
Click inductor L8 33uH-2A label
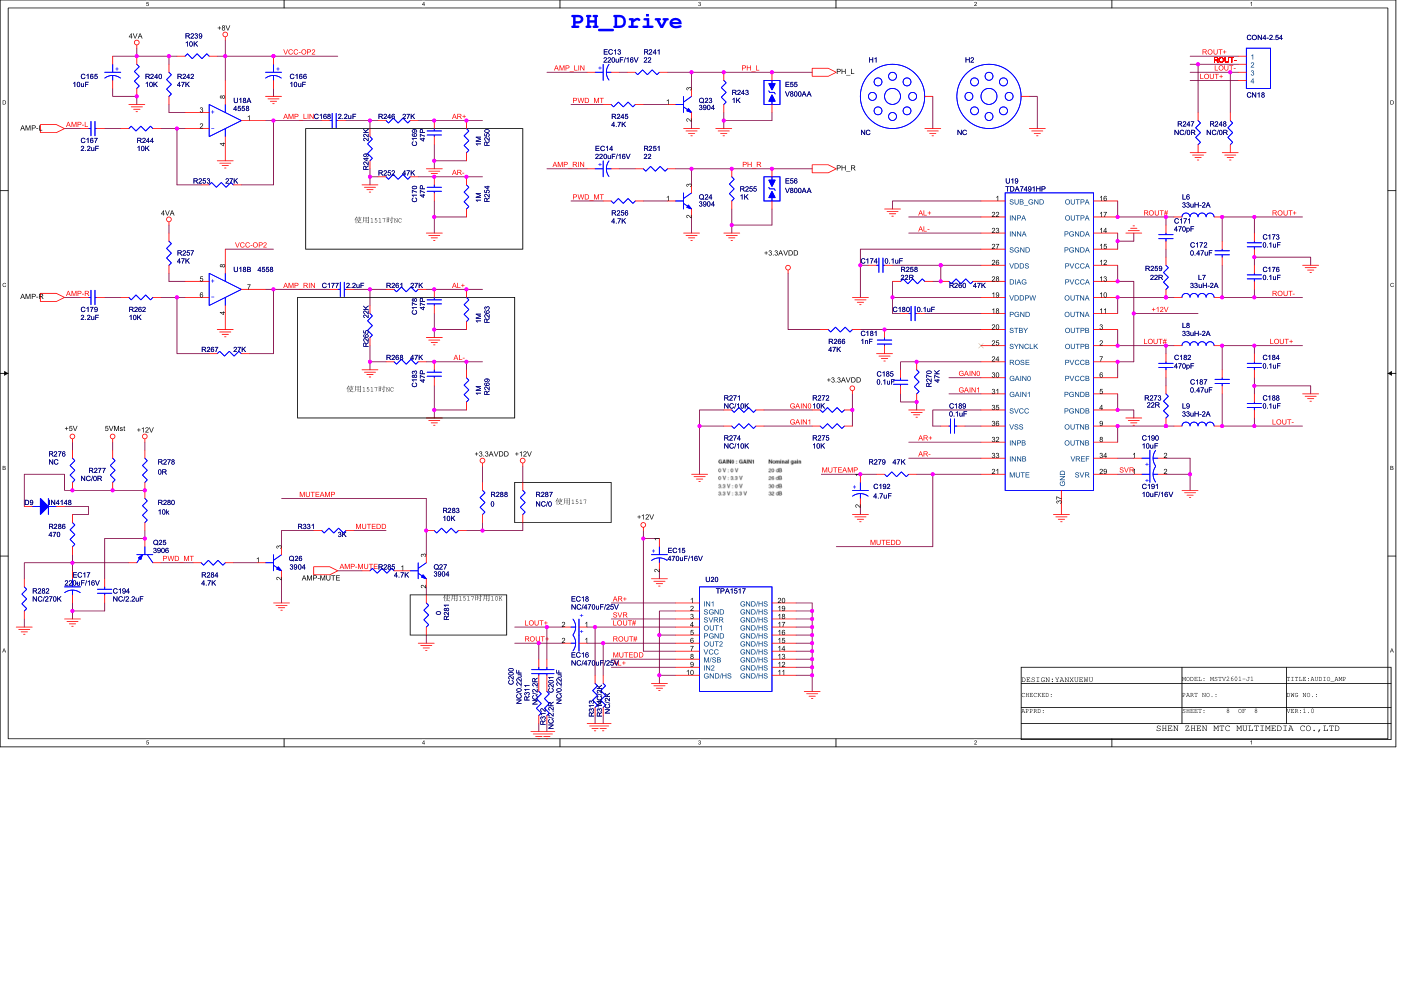(1196, 329)
